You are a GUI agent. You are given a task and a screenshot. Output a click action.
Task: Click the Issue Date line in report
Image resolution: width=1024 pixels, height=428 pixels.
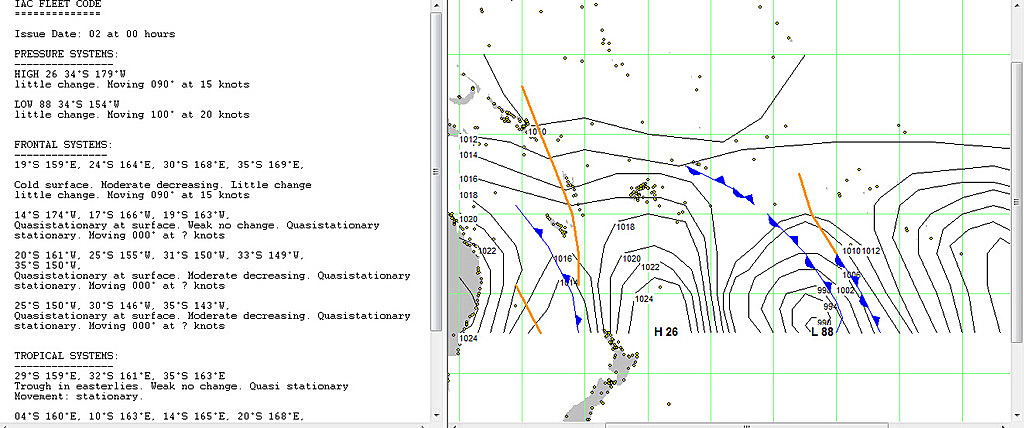pyautogui.click(x=95, y=34)
